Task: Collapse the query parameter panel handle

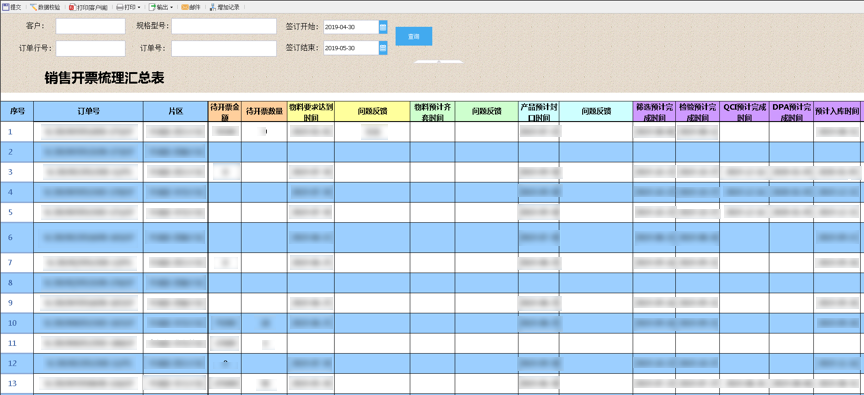Action: click(439, 62)
